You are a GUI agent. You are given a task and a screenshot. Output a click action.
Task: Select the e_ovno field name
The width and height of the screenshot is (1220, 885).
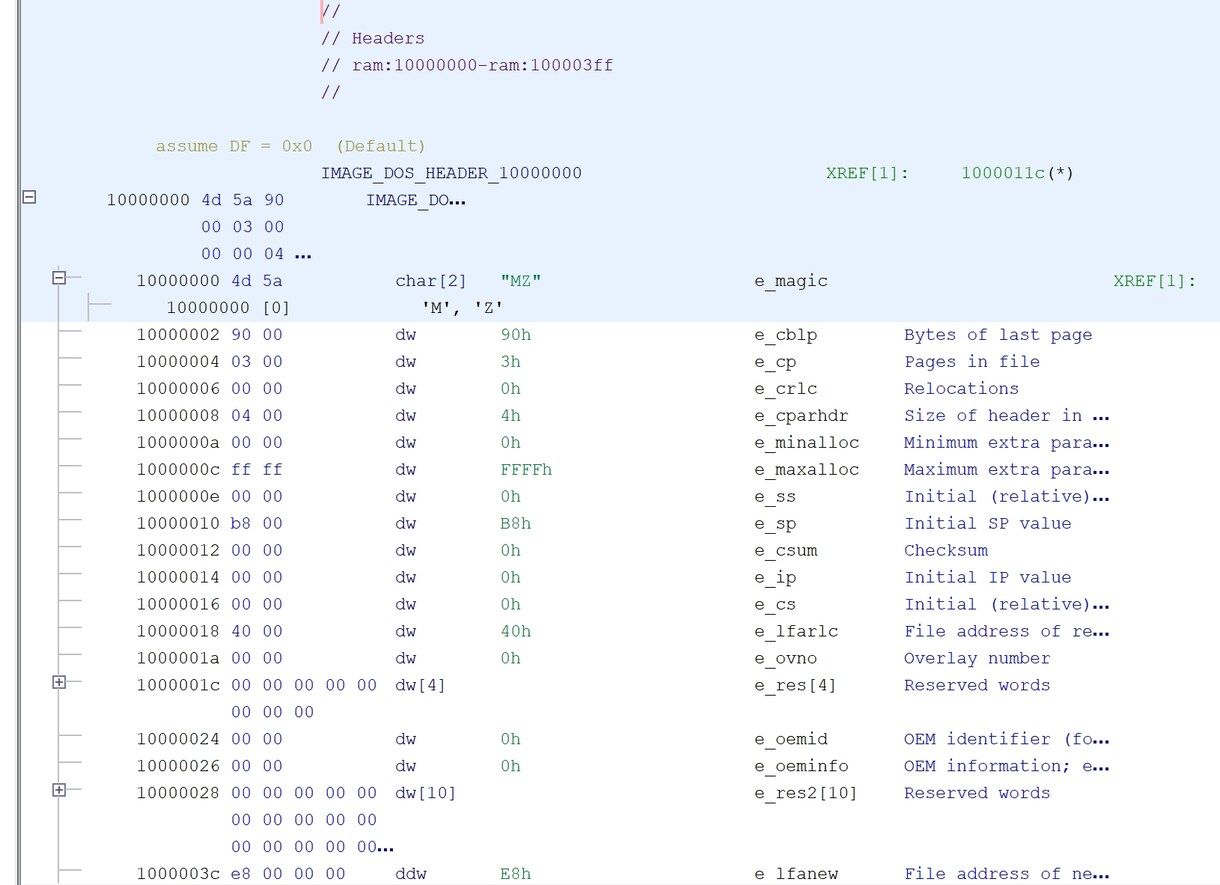point(785,659)
